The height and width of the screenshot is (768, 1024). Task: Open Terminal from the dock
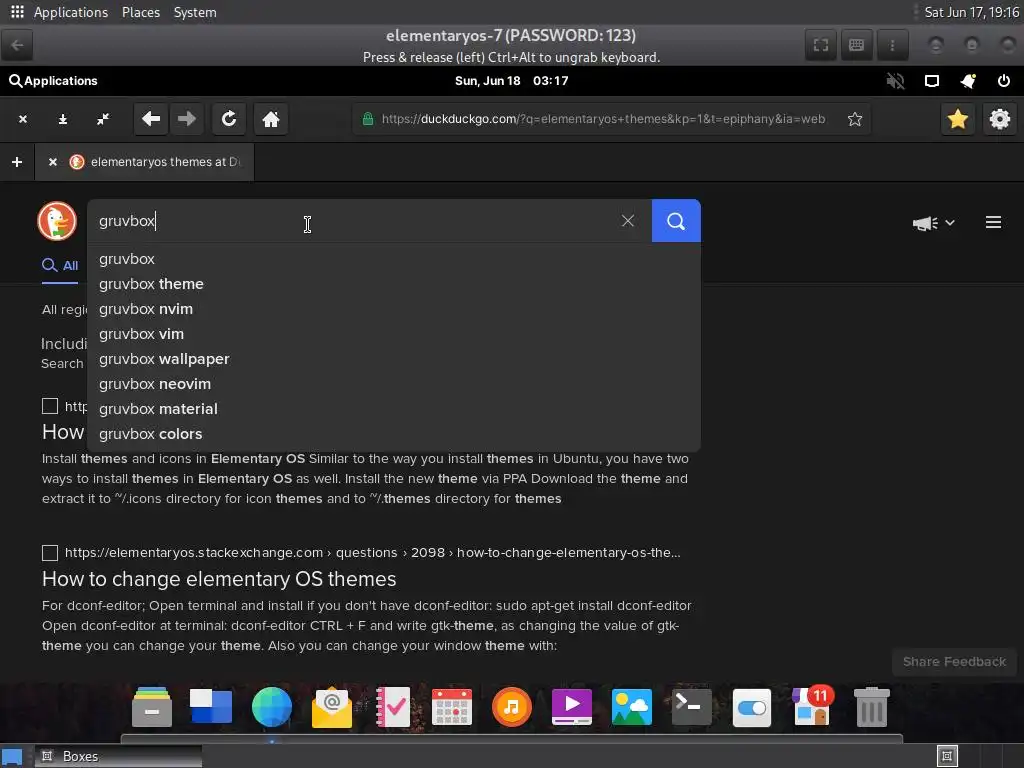coord(692,707)
